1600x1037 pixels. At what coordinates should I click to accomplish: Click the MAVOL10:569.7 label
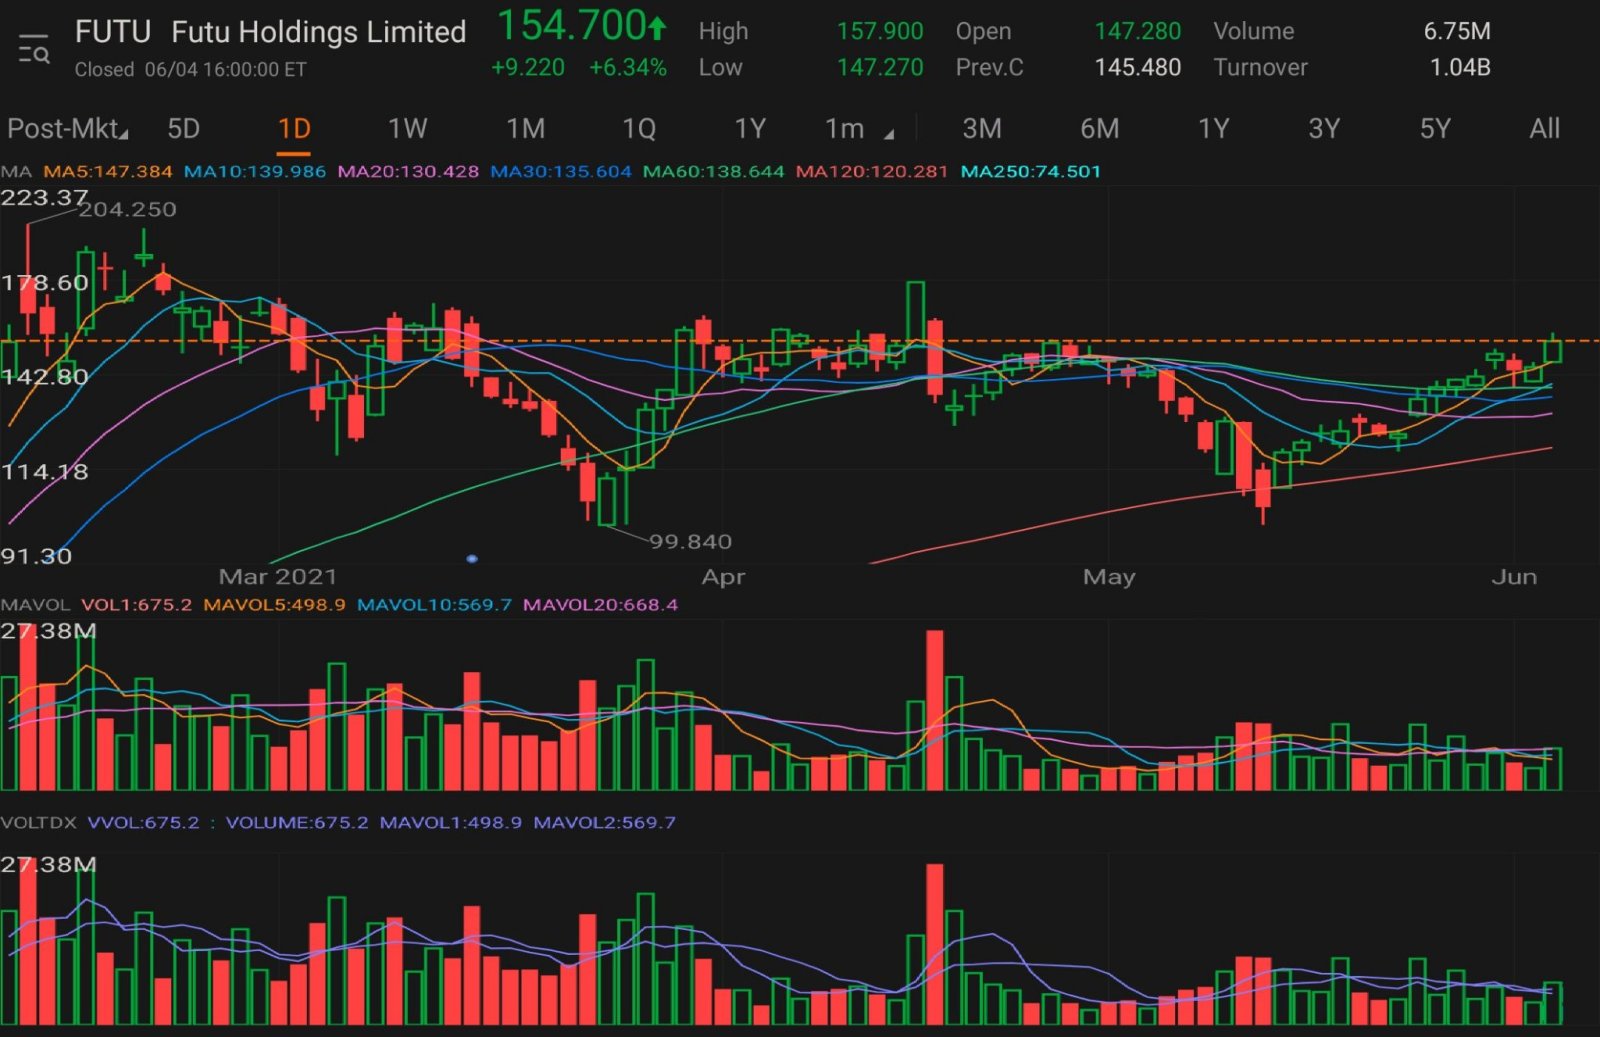tap(434, 605)
